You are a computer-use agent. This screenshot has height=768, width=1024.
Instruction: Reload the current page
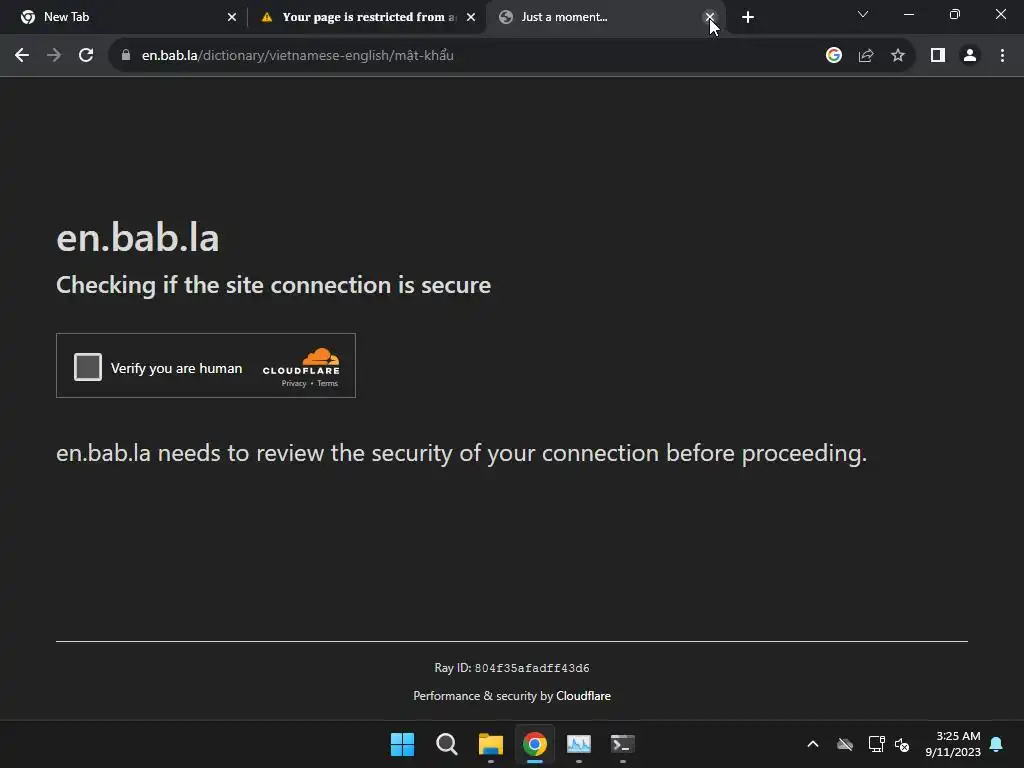click(86, 56)
